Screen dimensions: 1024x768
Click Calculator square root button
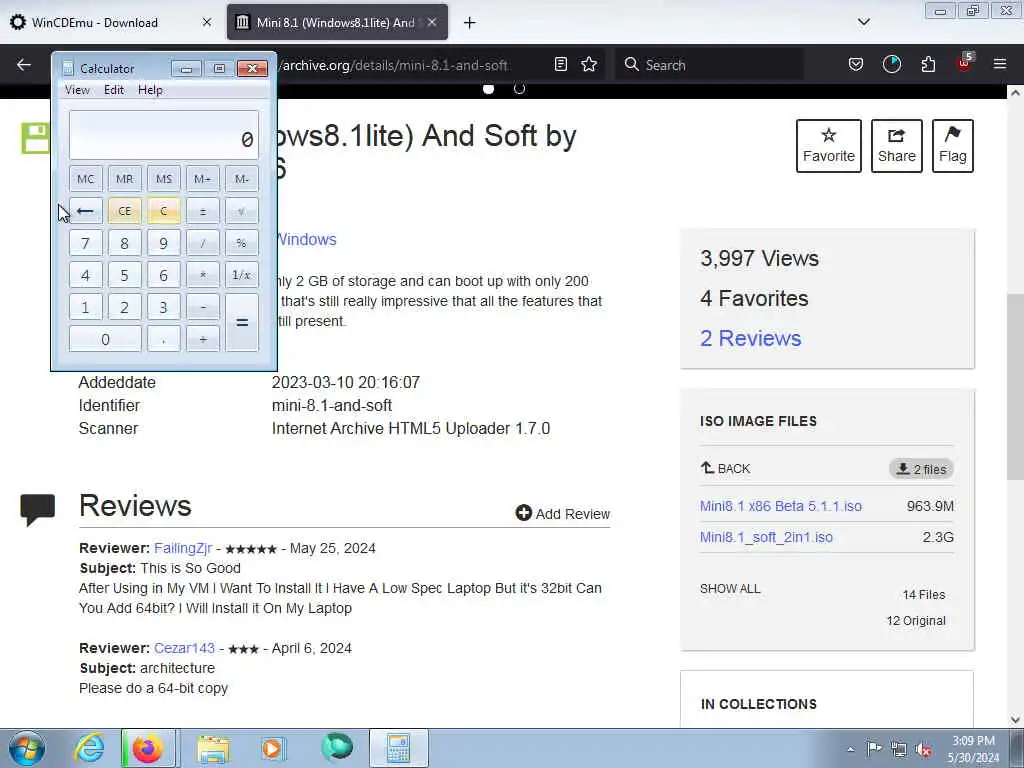click(242, 211)
